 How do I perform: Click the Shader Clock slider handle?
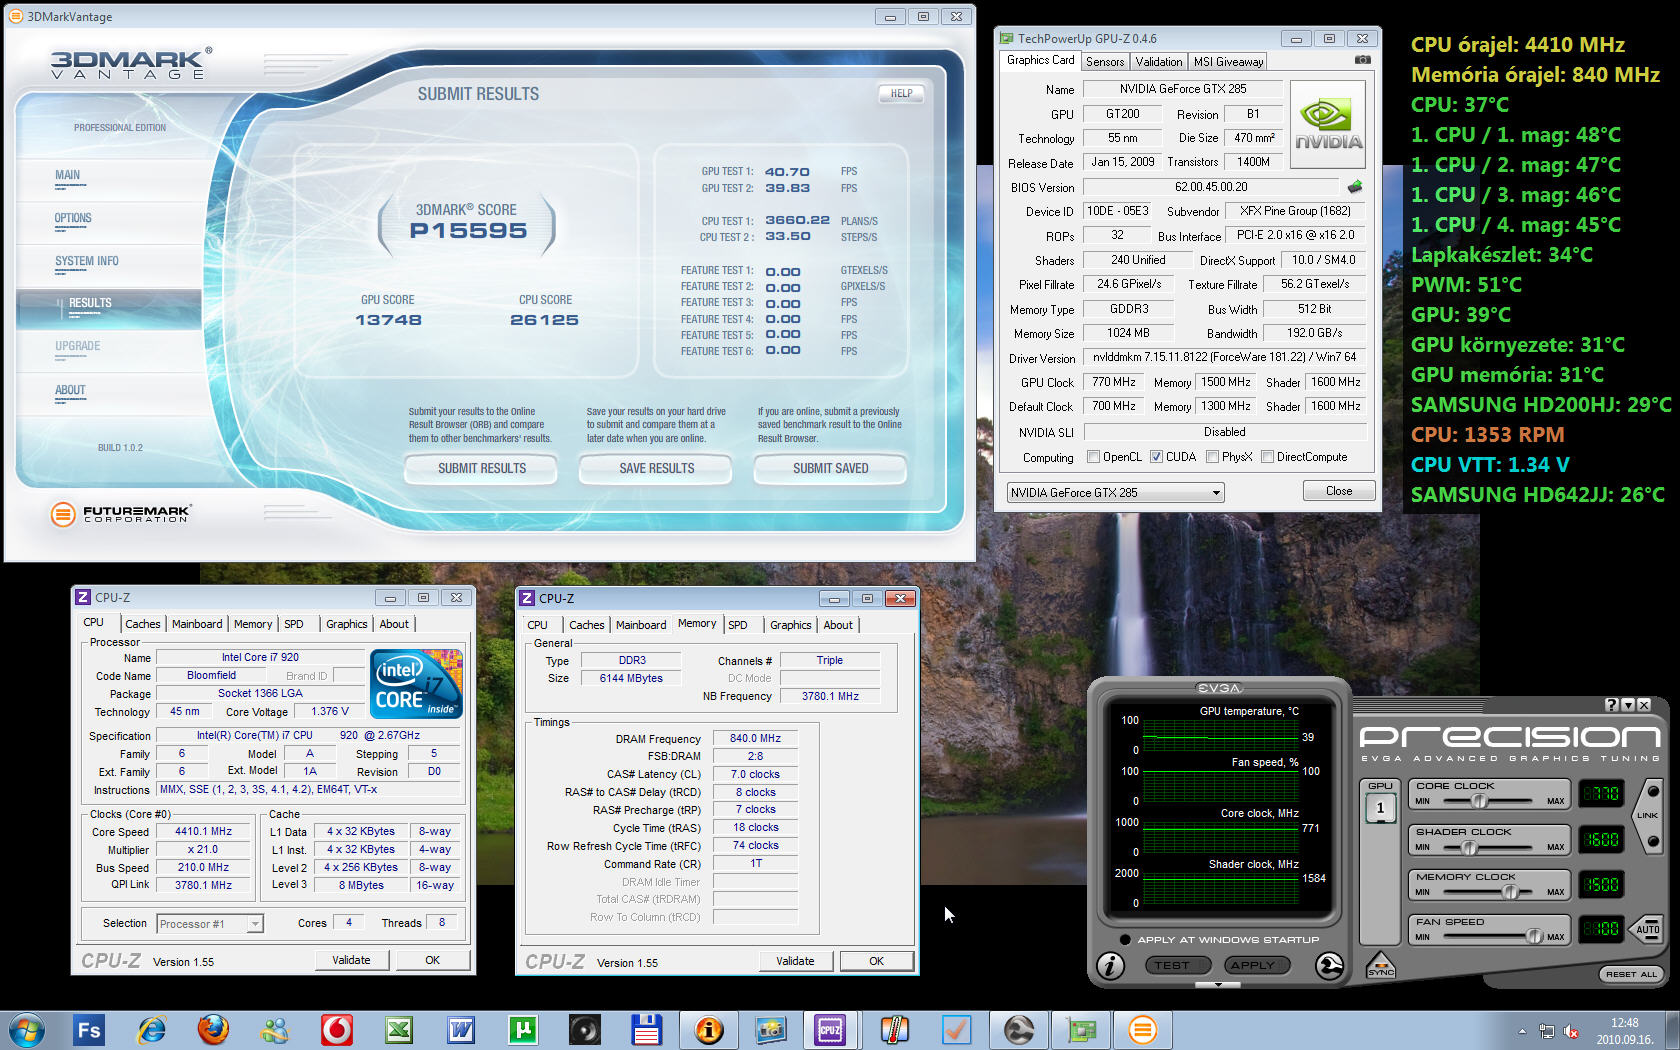1469,847
